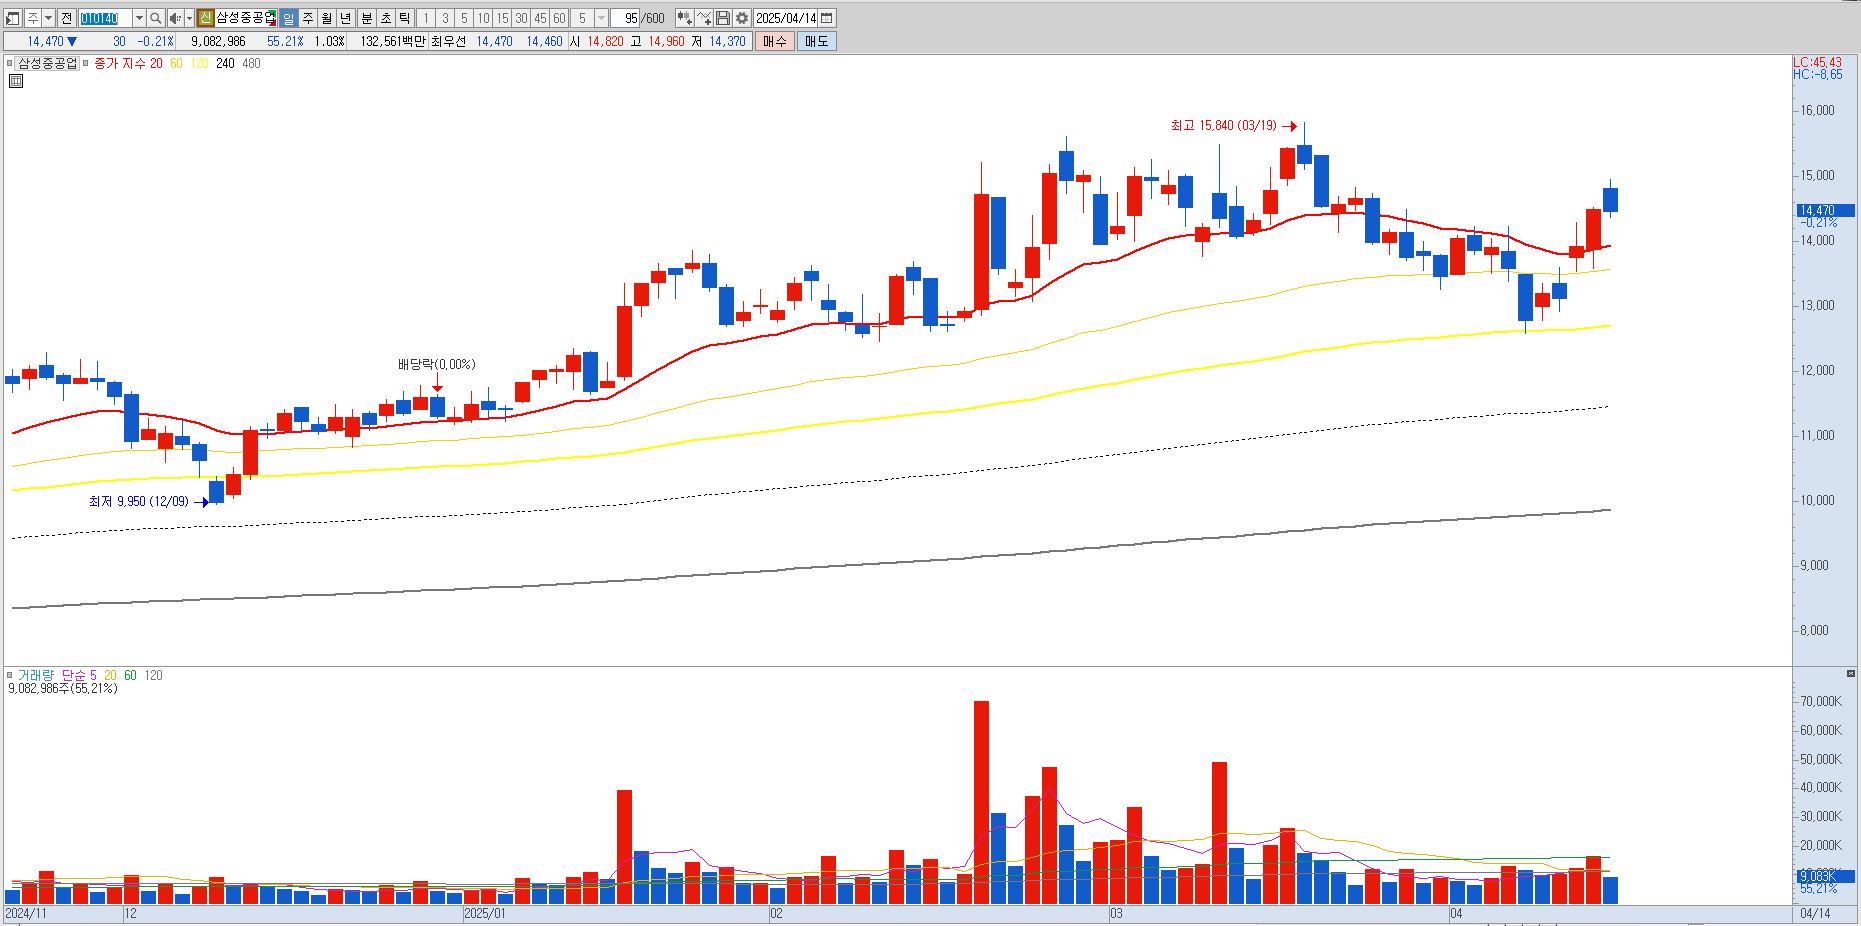Click the 매도 sell button
1861x926 pixels.
click(x=816, y=41)
